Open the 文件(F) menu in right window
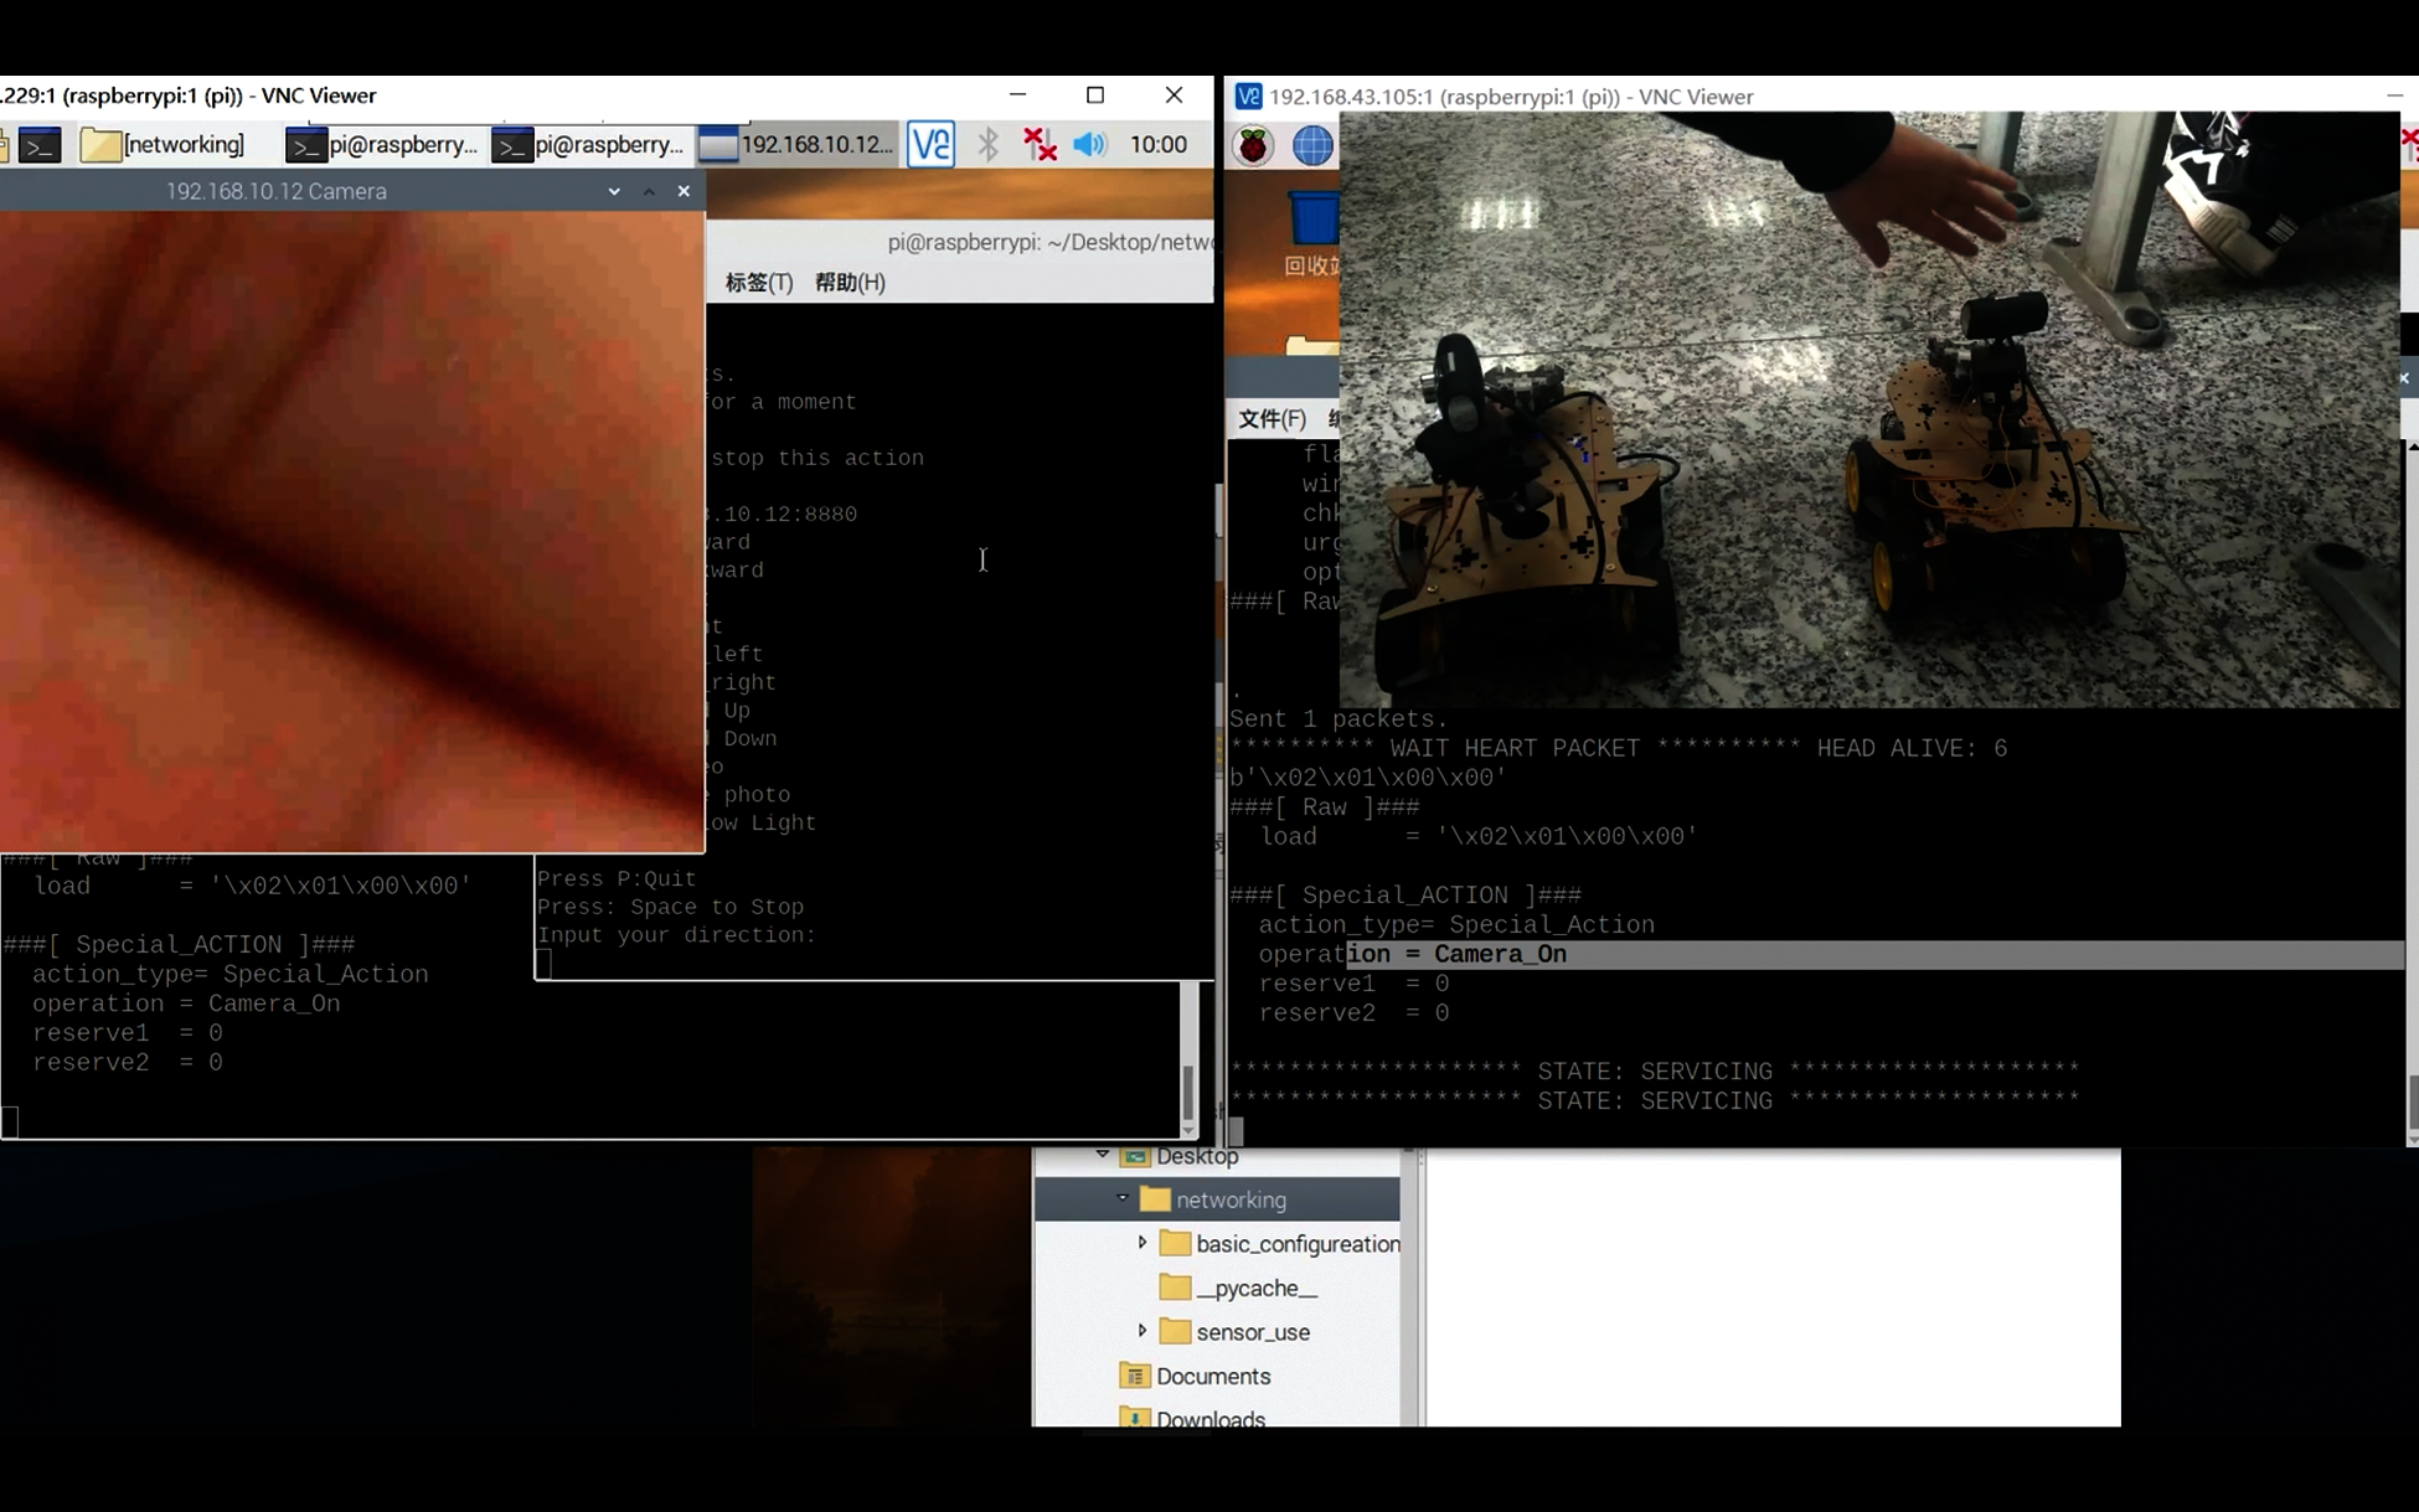The image size is (2419, 1512). coord(1271,419)
